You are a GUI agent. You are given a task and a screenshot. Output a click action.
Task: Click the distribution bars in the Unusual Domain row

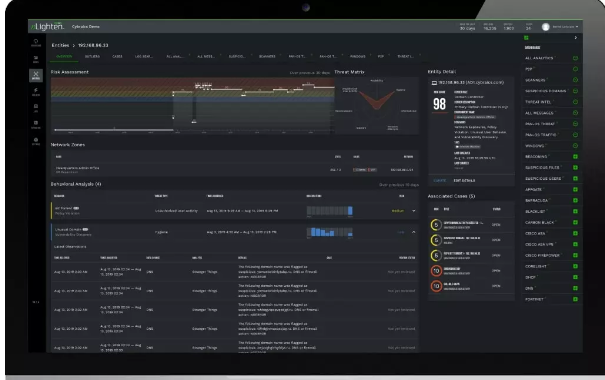330,232
